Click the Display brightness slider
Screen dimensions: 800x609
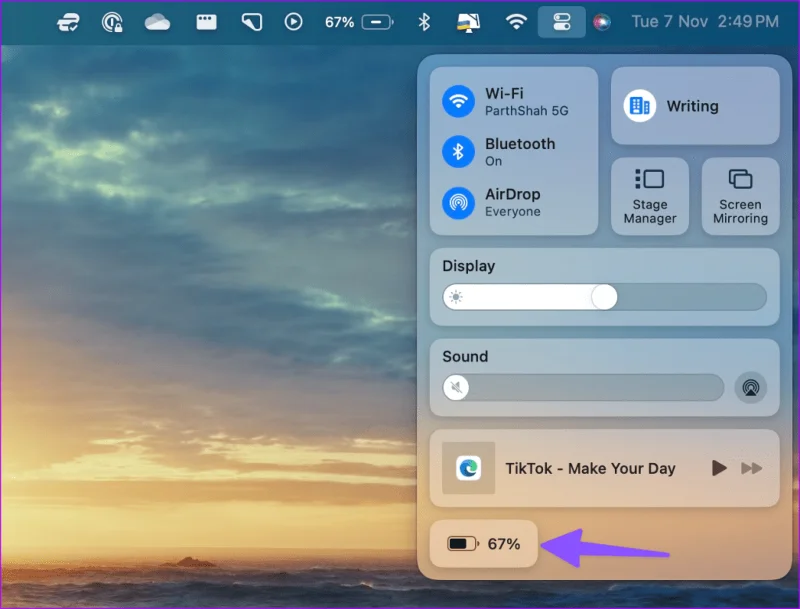pyautogui.click(x=605, y=297)
